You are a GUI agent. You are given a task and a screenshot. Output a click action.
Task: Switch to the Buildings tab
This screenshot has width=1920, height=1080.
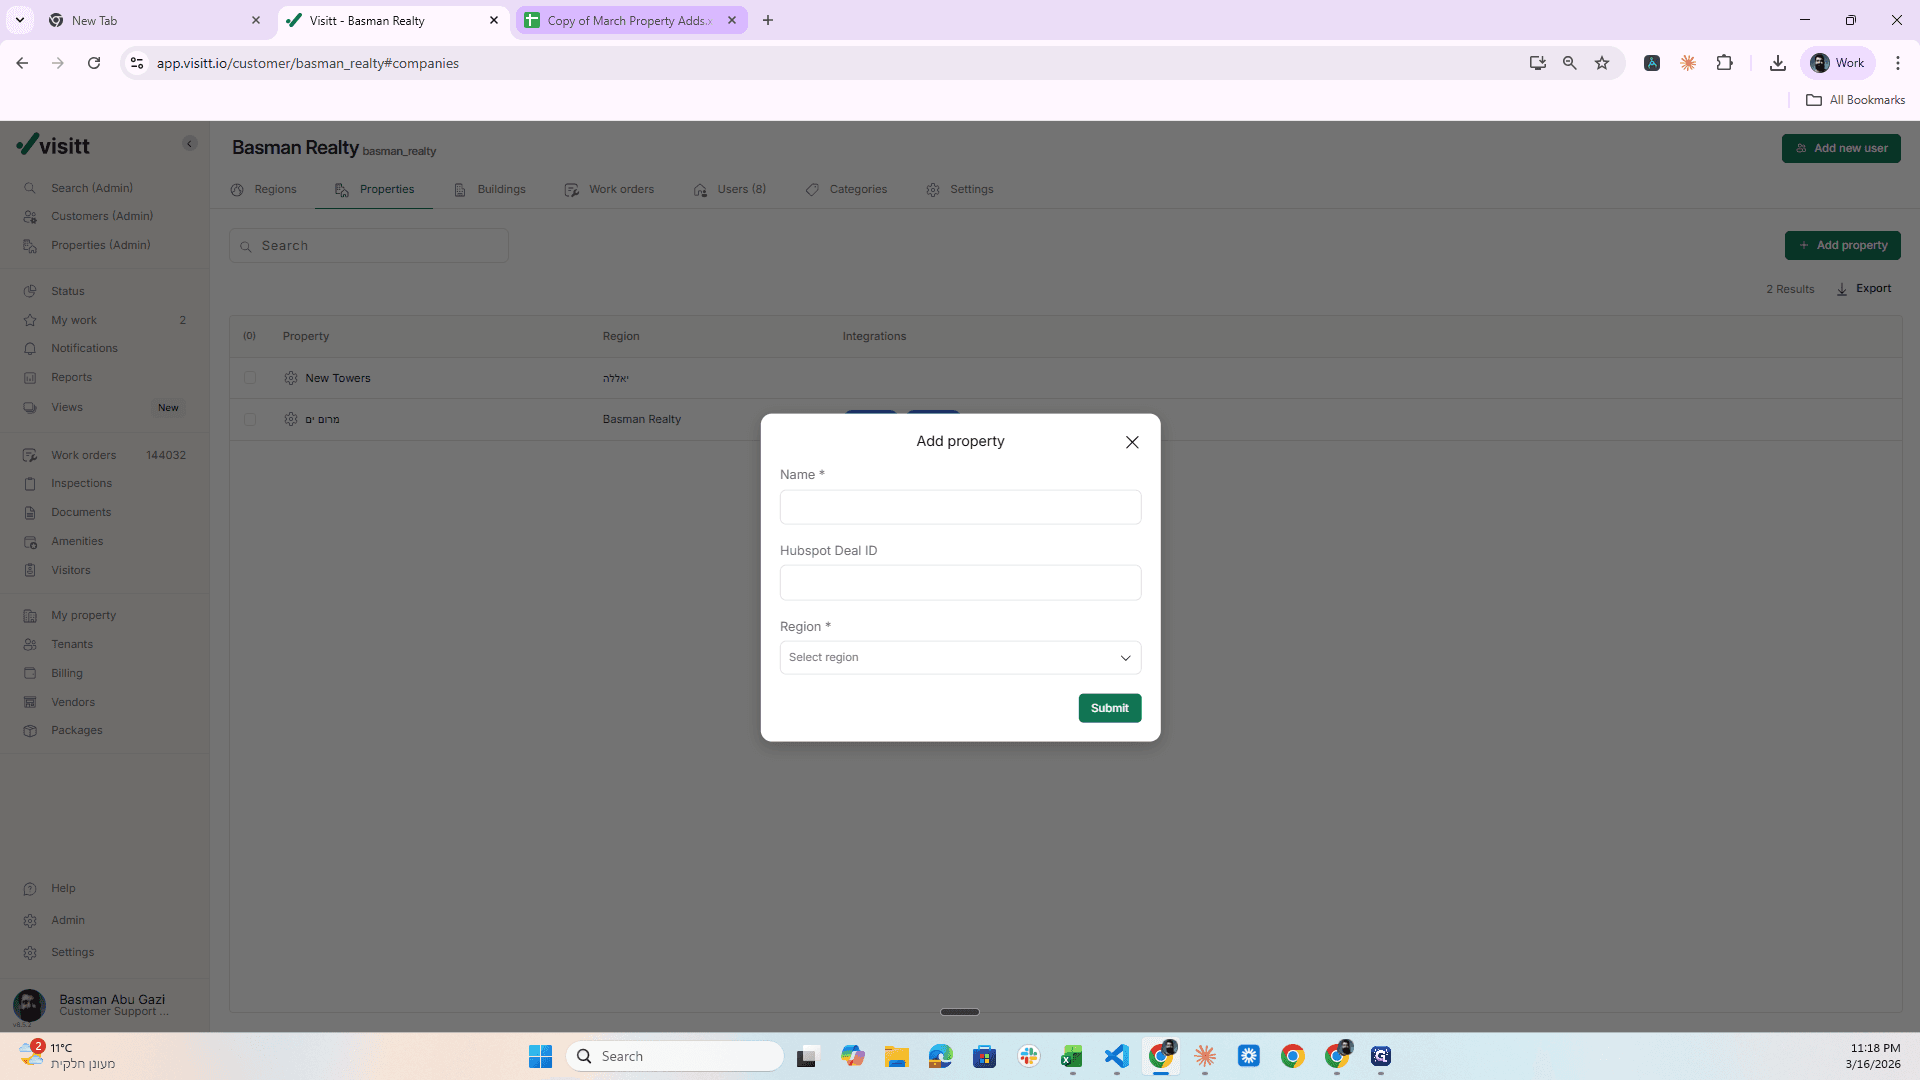click(x=490, y=189)
